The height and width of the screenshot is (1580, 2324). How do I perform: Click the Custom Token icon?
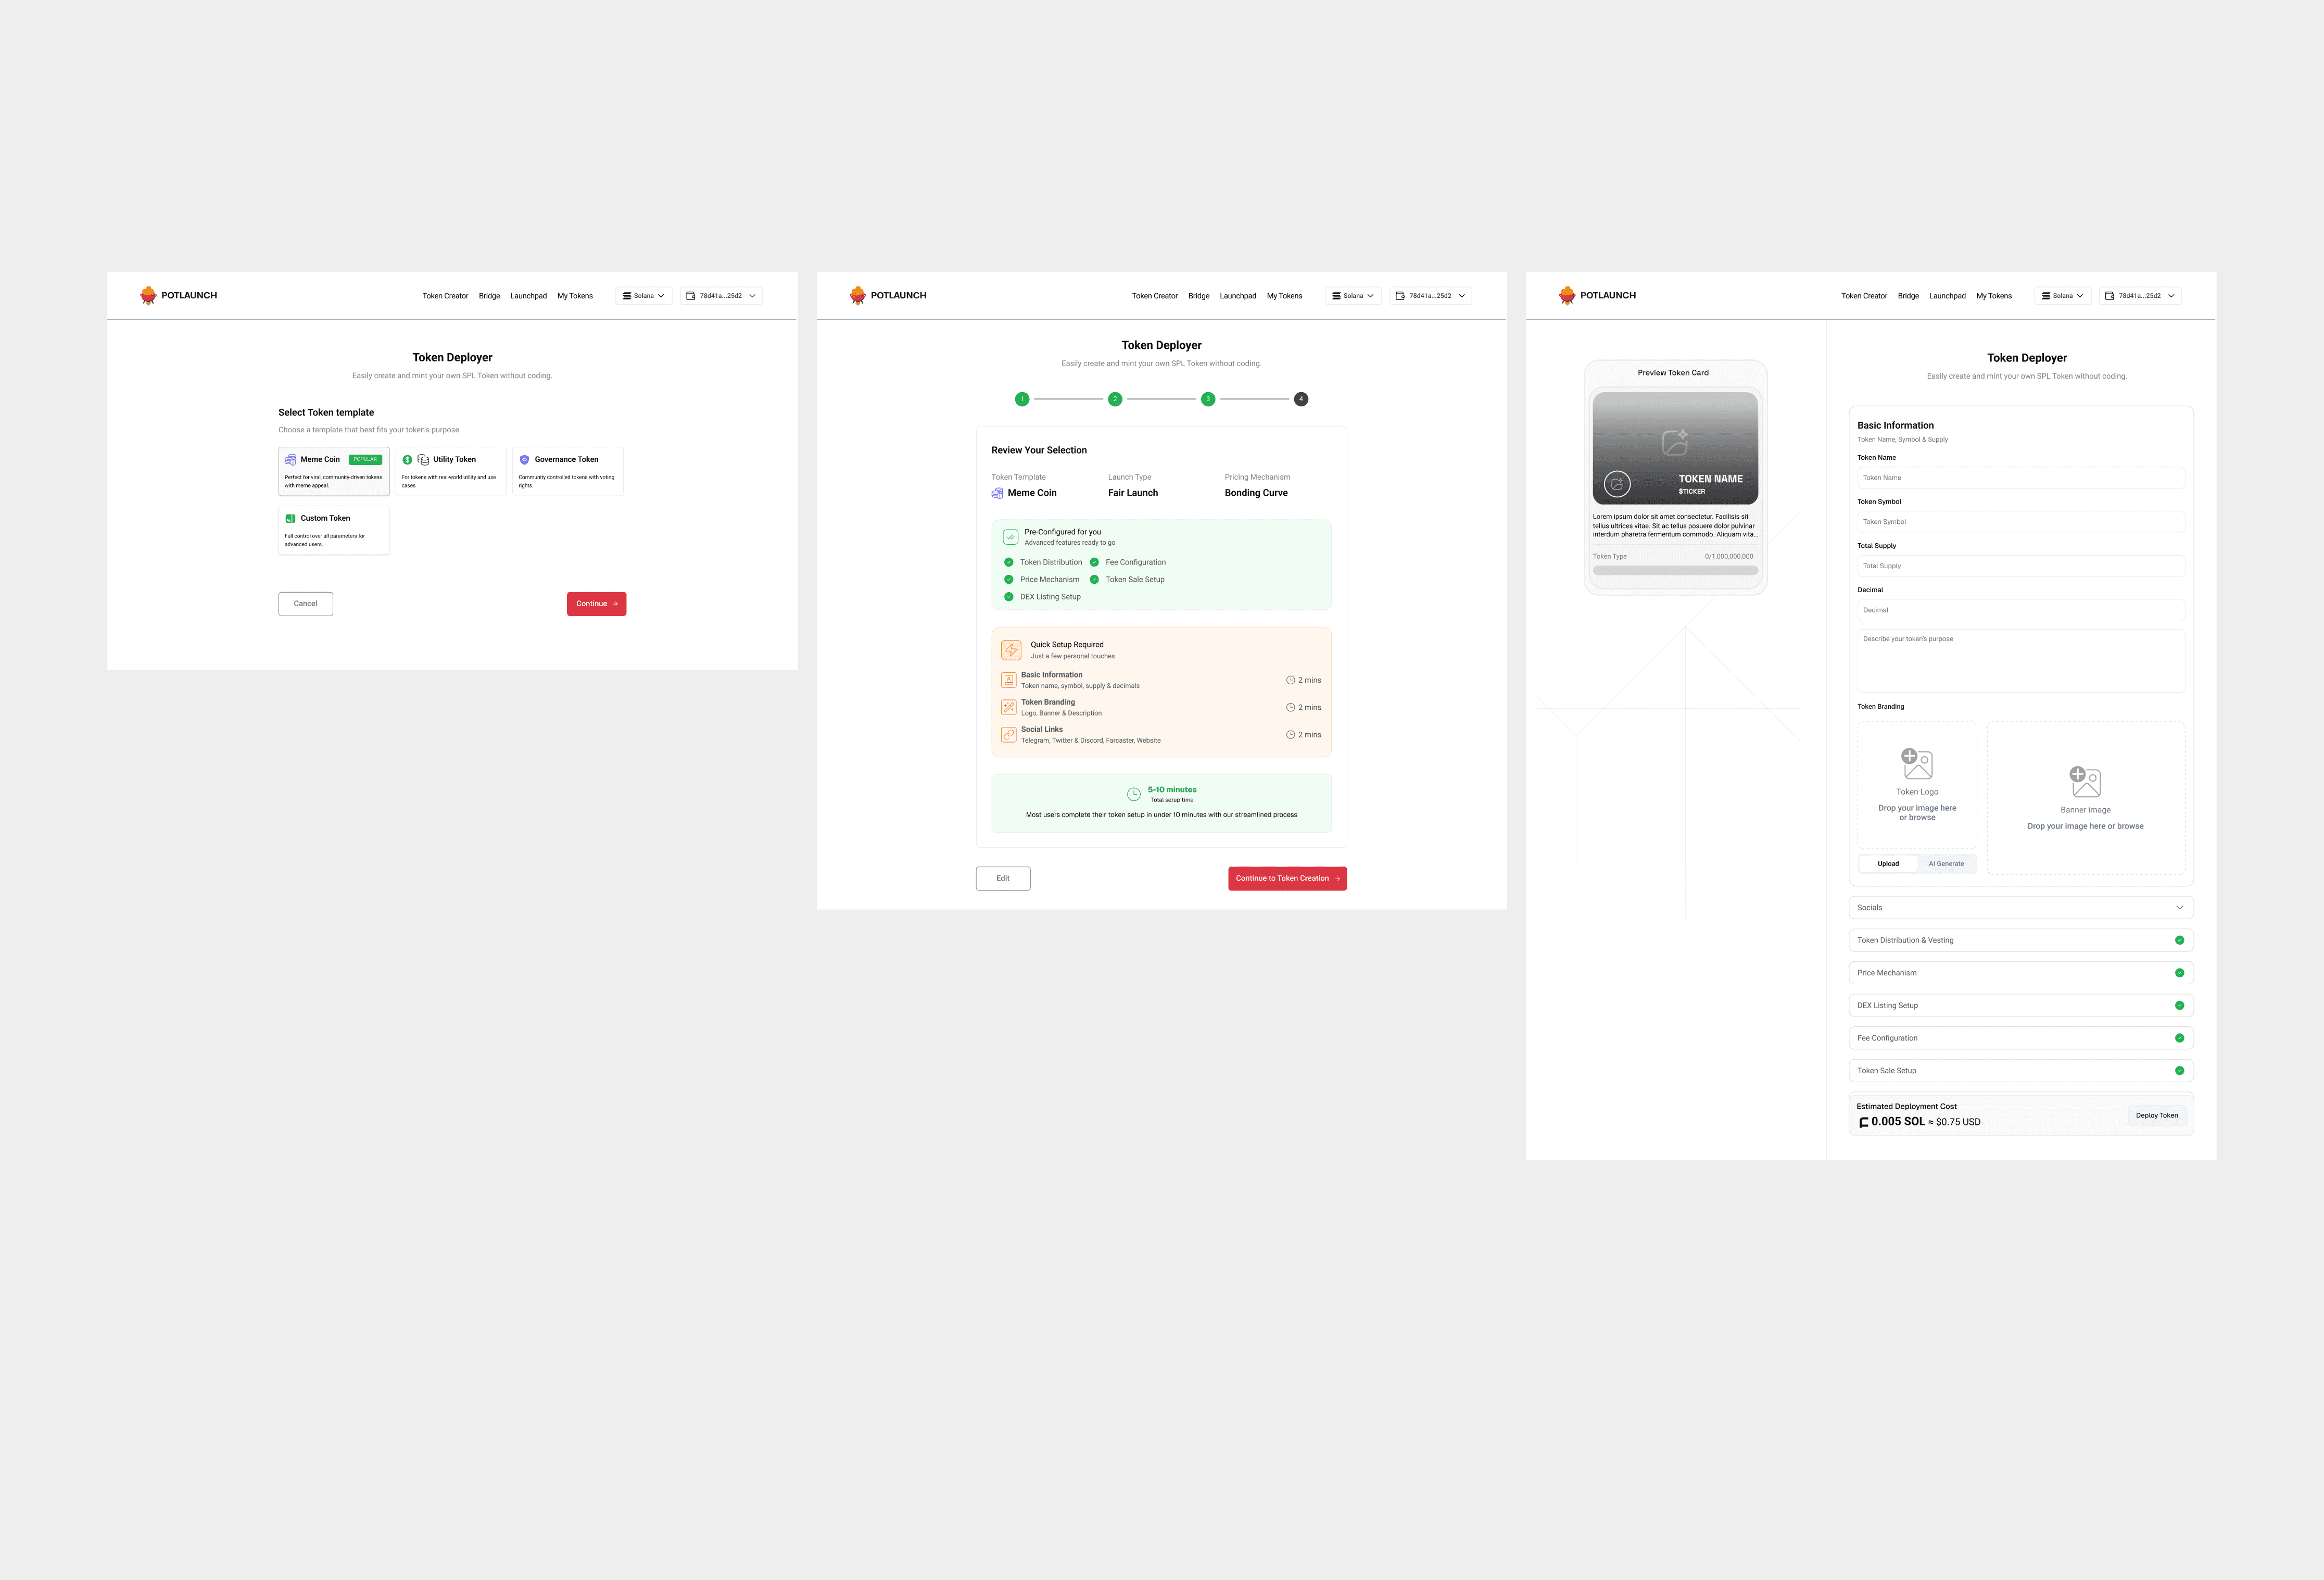(x=290, y=518)
